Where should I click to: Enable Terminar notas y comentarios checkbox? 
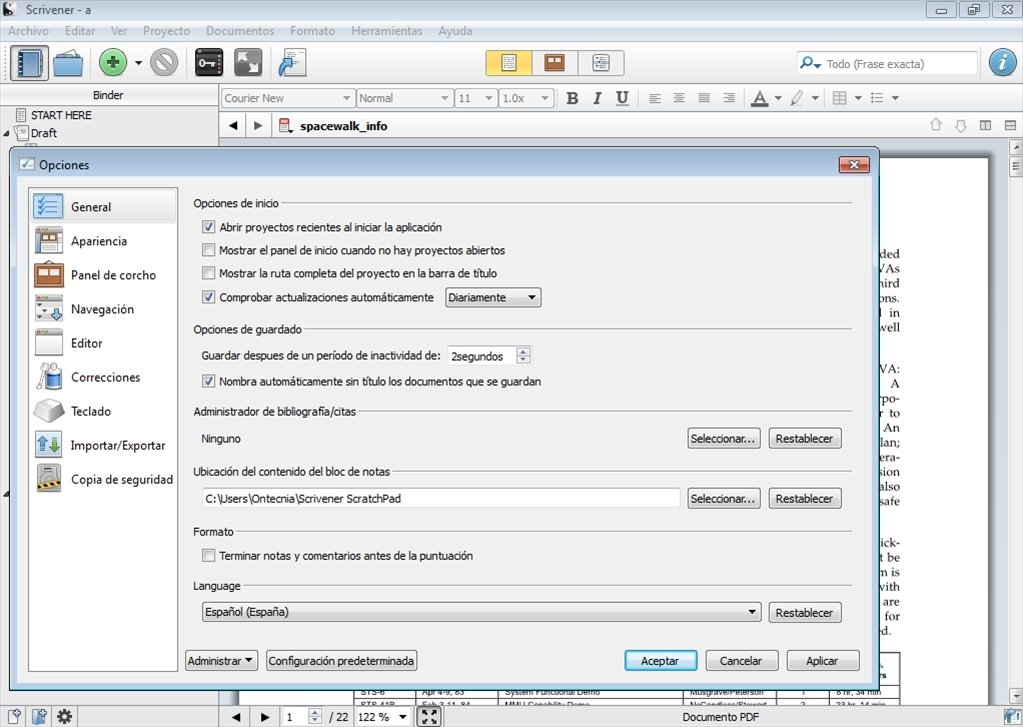click(208, 555)
